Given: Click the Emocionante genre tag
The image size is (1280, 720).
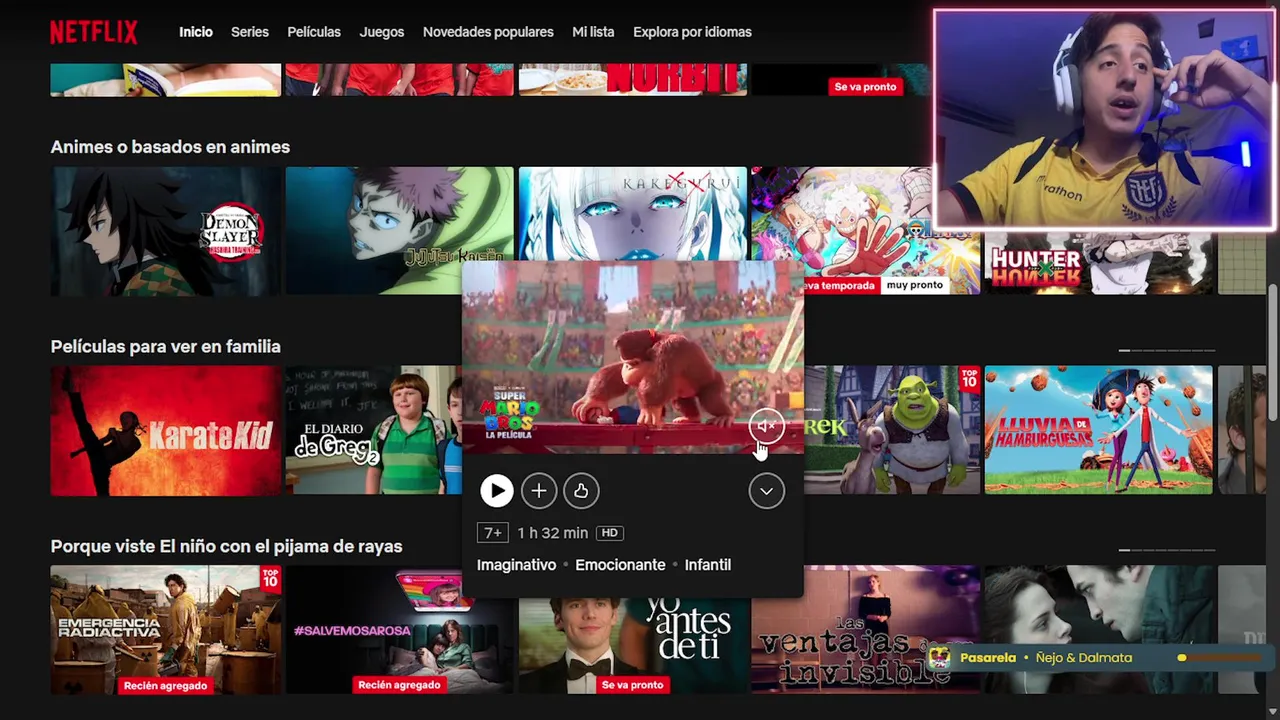Looking at the screenshot, I should (x=620, y=565).
